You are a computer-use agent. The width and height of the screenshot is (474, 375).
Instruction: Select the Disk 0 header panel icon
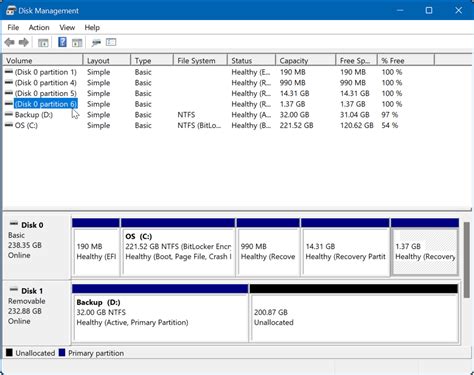point(14,224)
